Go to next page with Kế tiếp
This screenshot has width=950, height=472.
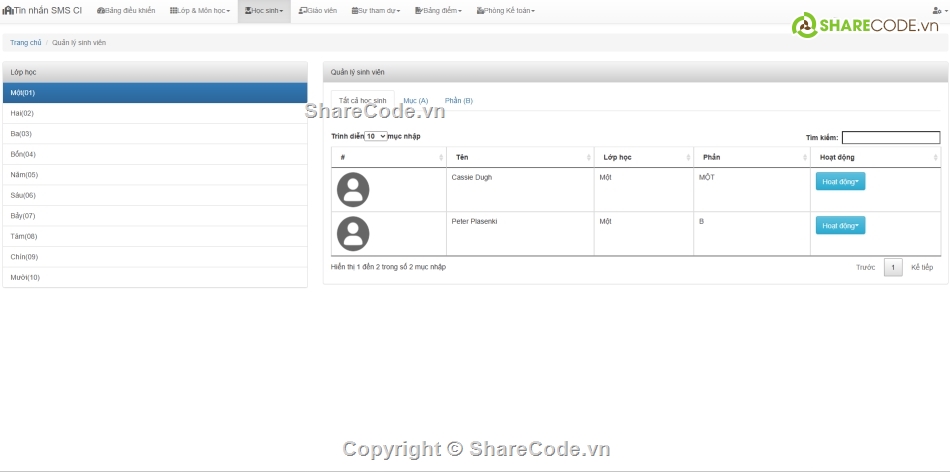point(922,267)
